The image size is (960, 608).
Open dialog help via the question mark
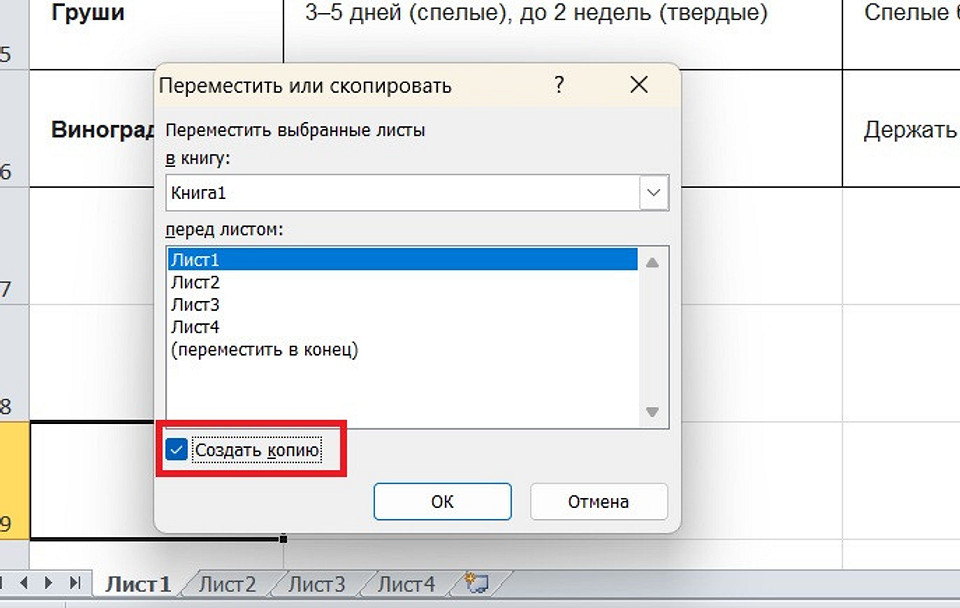coord(559,86)
